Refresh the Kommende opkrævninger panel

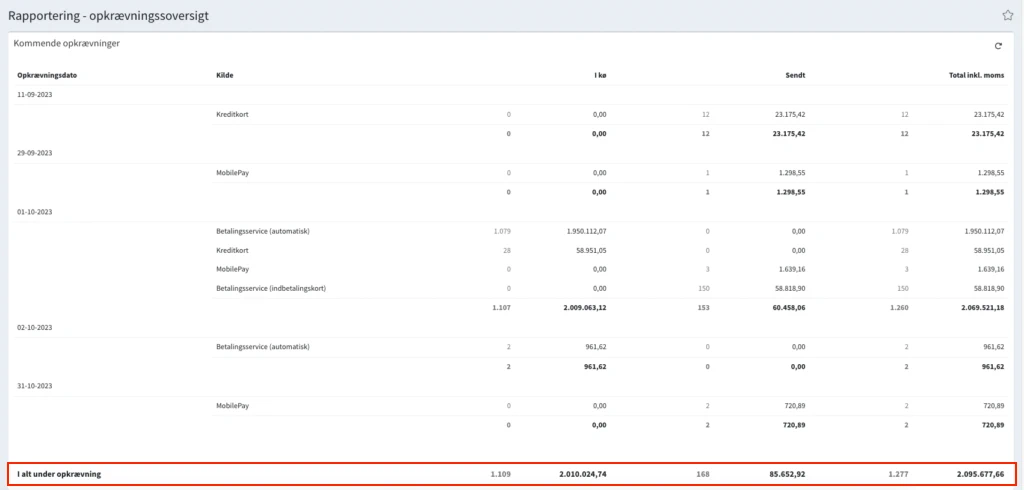998,46
